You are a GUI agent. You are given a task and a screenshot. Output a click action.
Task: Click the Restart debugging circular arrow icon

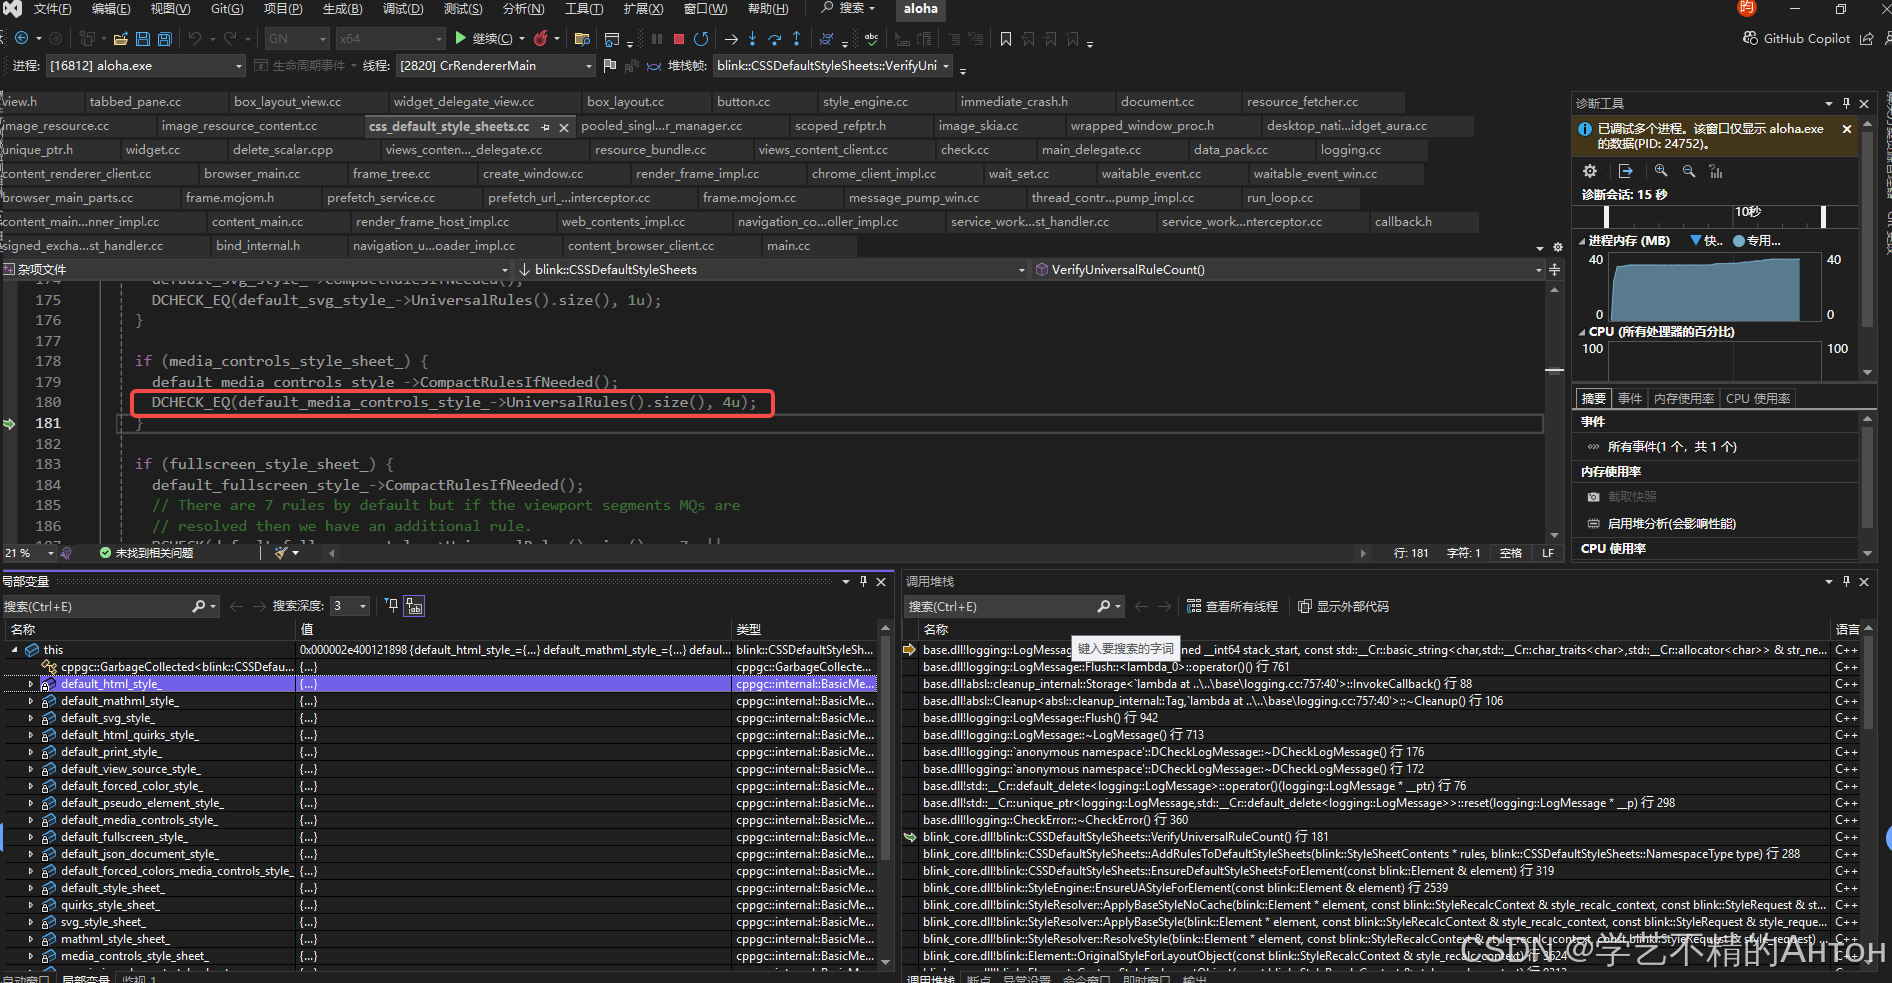pos(702,39)
